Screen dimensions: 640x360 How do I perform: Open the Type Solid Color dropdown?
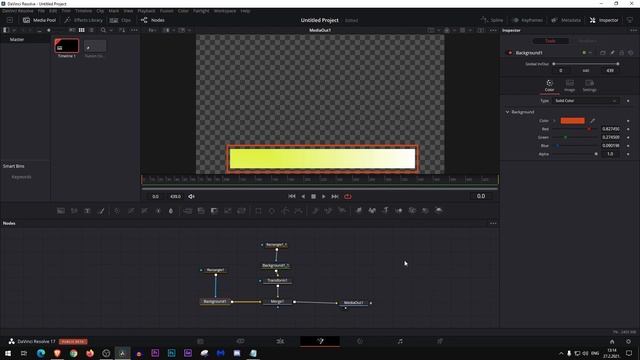586,101
